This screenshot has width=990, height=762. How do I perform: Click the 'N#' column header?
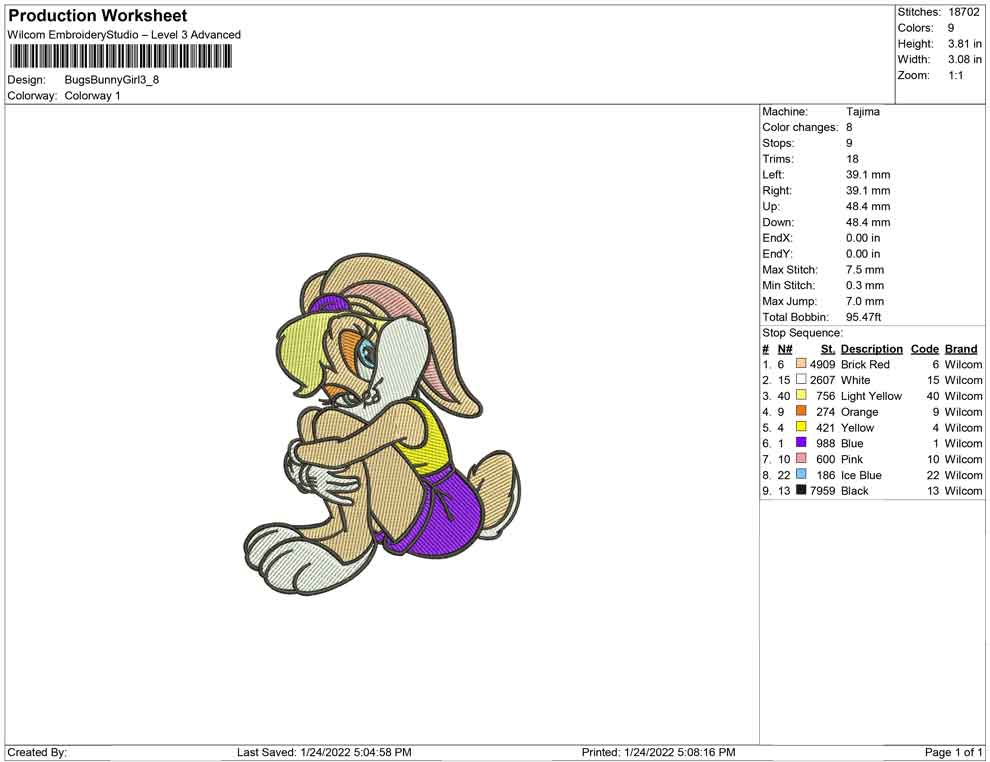pyautogui.click(x=785, y=349)
